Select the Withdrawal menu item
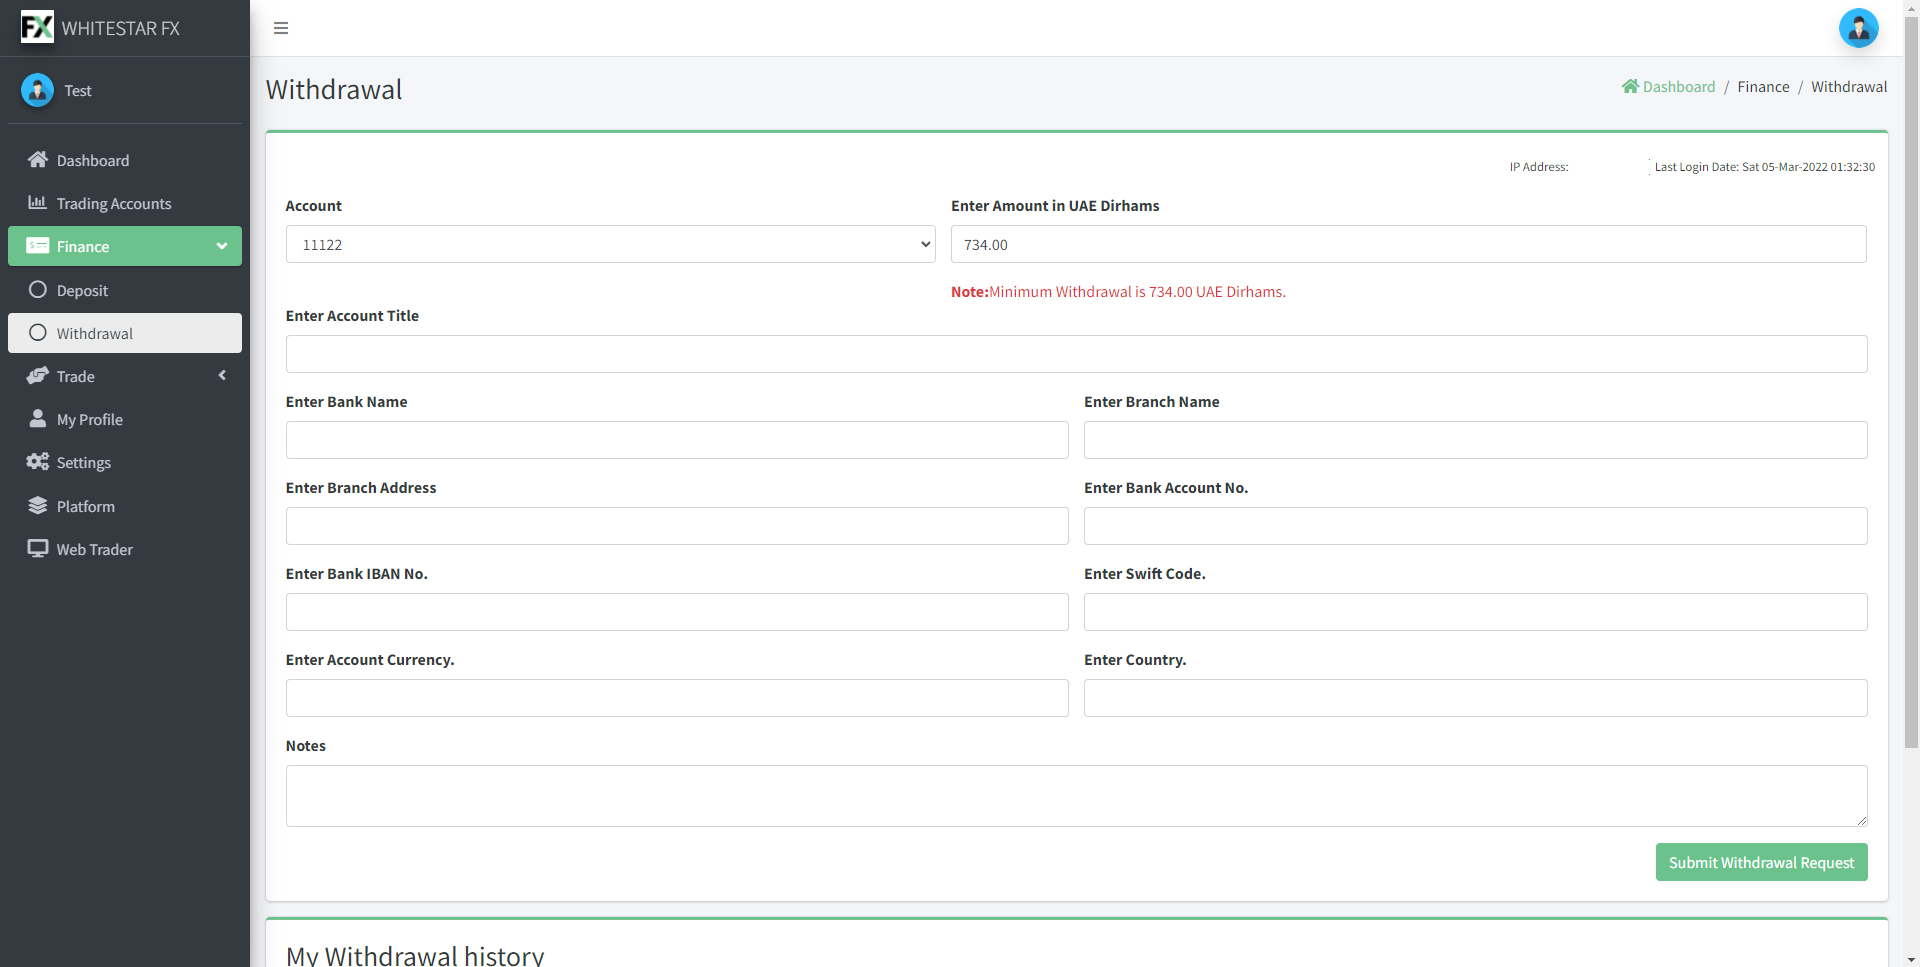1920x967 pixels. point(125,333)
